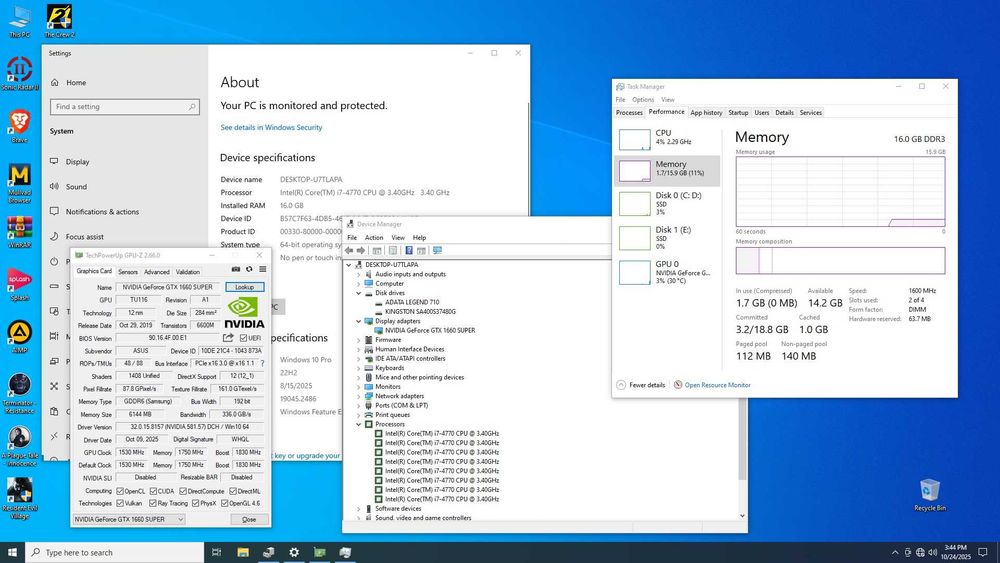This screenshot has height=563, width=1000.
Task: Open Task Manager Startup tab
Action: (738, 112)
